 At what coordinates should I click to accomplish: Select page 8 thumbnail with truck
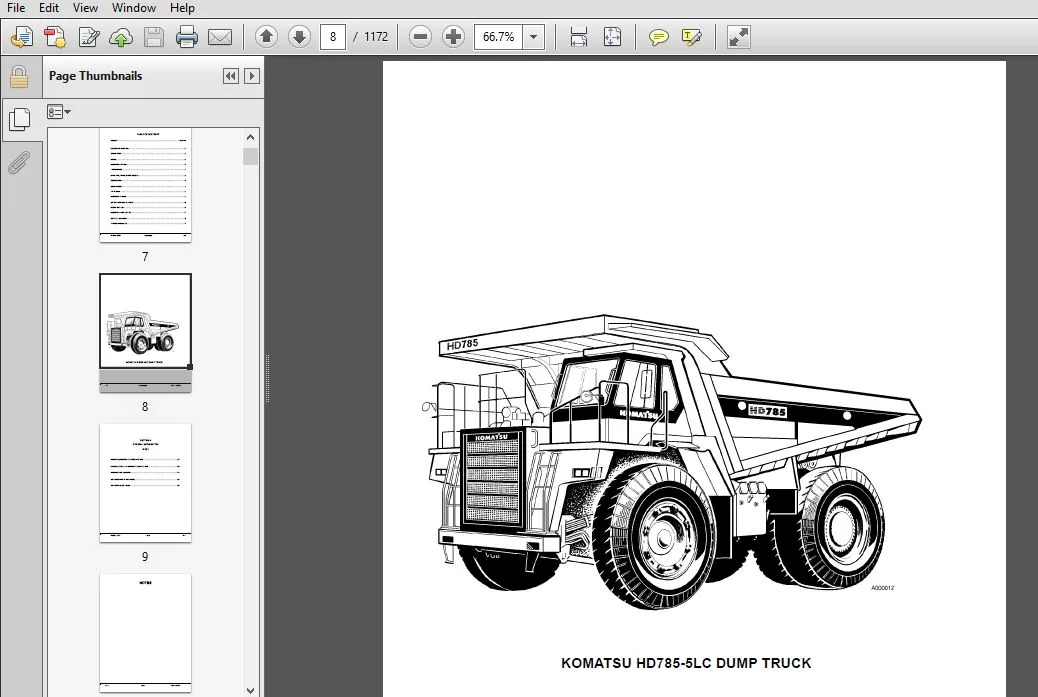[x=146, y=333]
